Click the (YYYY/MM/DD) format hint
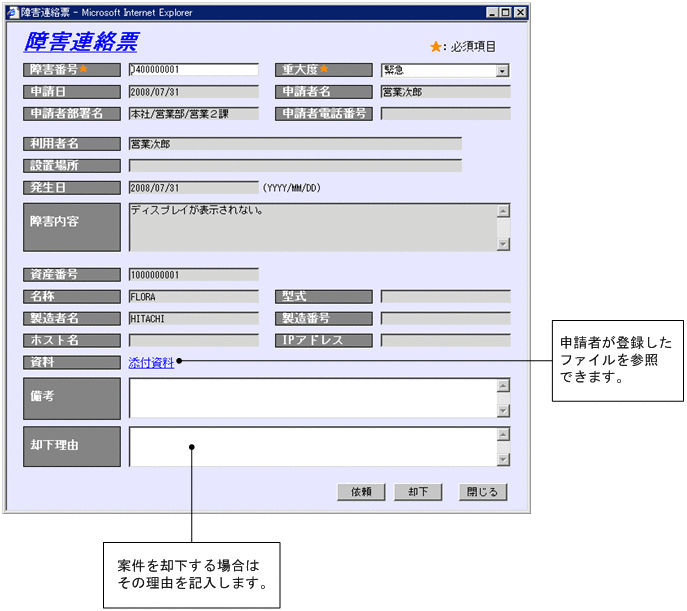The image size is (687, 611). pyautogui.click(x=292, y=188)
